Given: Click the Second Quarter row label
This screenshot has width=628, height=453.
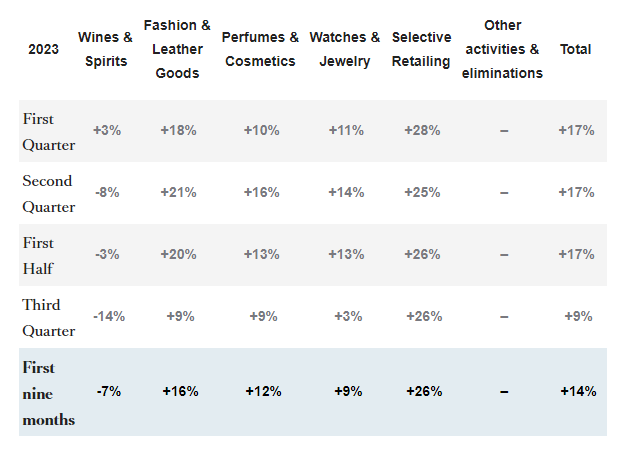Looking at the screenshot, I should coord(49,193).
